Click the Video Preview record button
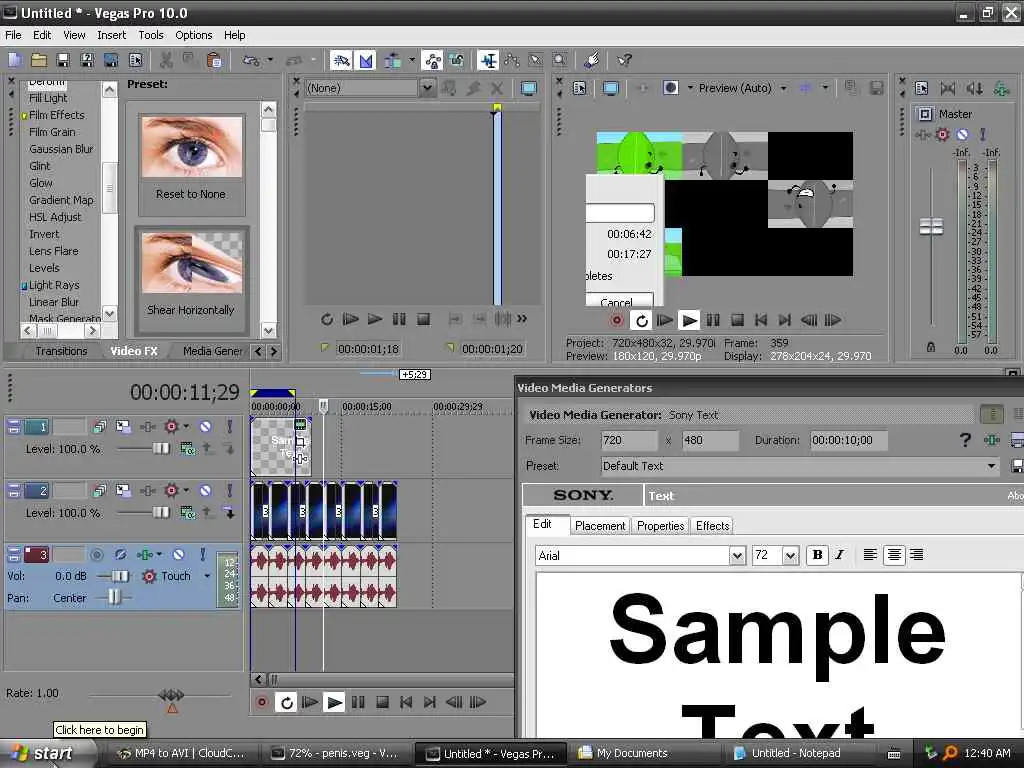 [x=616, y=320]
